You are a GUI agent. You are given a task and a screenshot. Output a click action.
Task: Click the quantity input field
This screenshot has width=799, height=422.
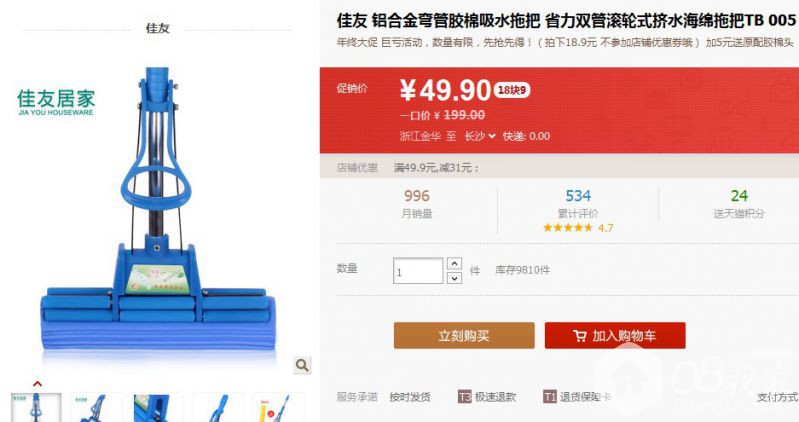418,271
